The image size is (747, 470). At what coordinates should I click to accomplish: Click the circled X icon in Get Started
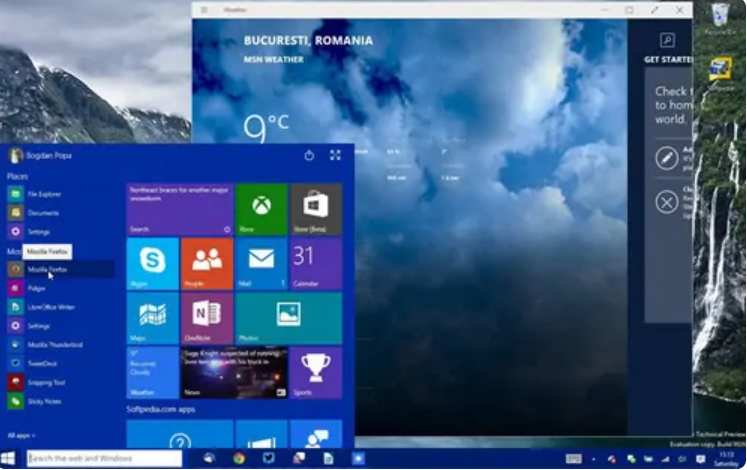[x=667, y=202]
